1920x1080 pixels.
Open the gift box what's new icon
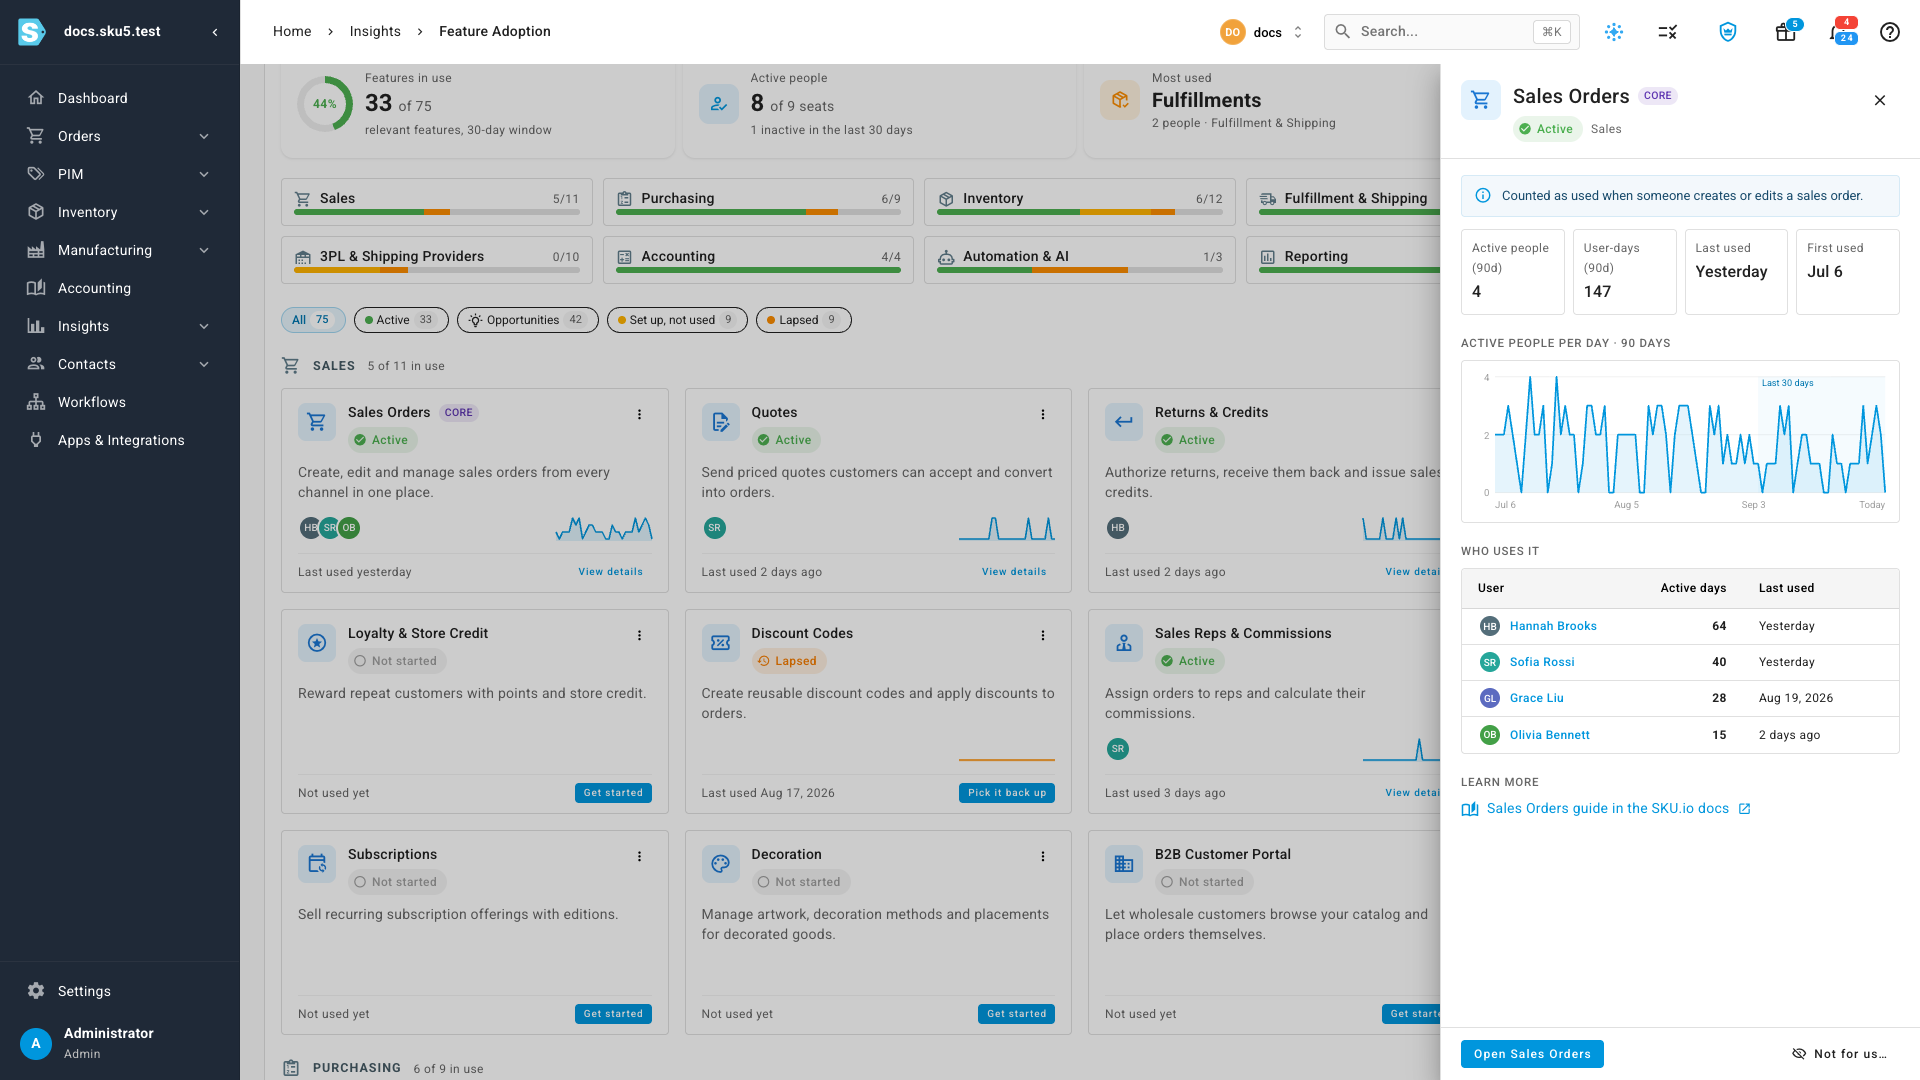tap(1785, 32)
